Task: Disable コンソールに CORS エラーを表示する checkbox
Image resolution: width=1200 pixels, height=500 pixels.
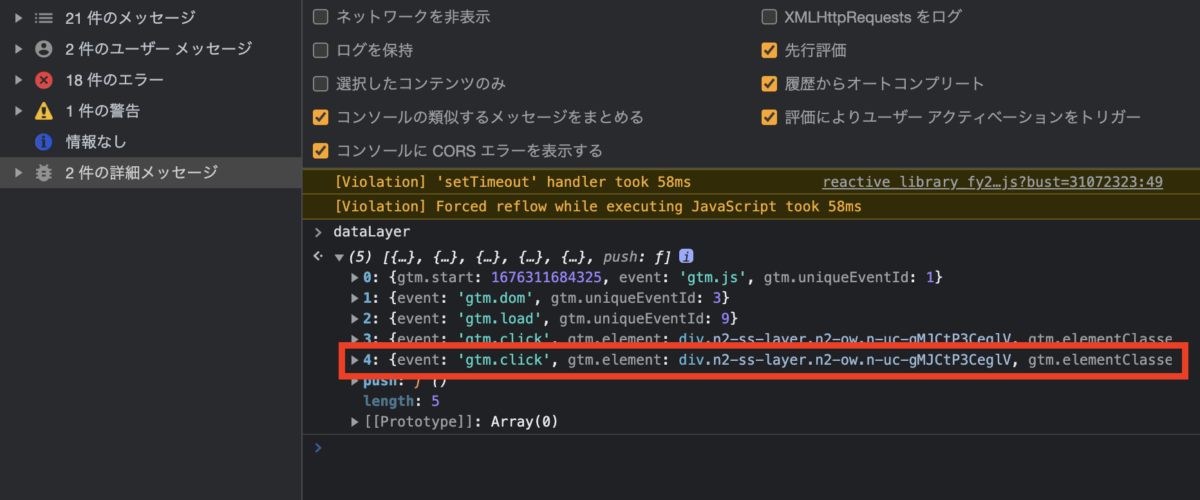Action: 320,151
